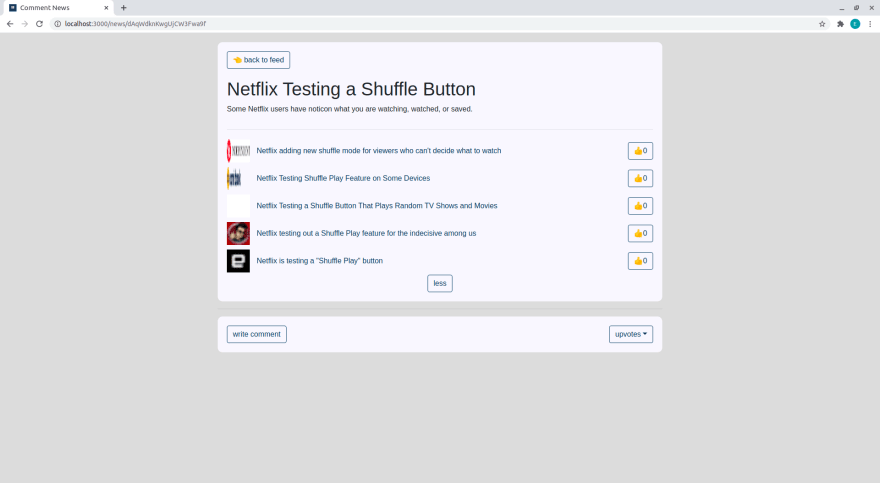Click the 'Some Netflix users have noticon' summary text
Image resolution: width=880 pixels, height=483 pixels.
pos(350,109)
